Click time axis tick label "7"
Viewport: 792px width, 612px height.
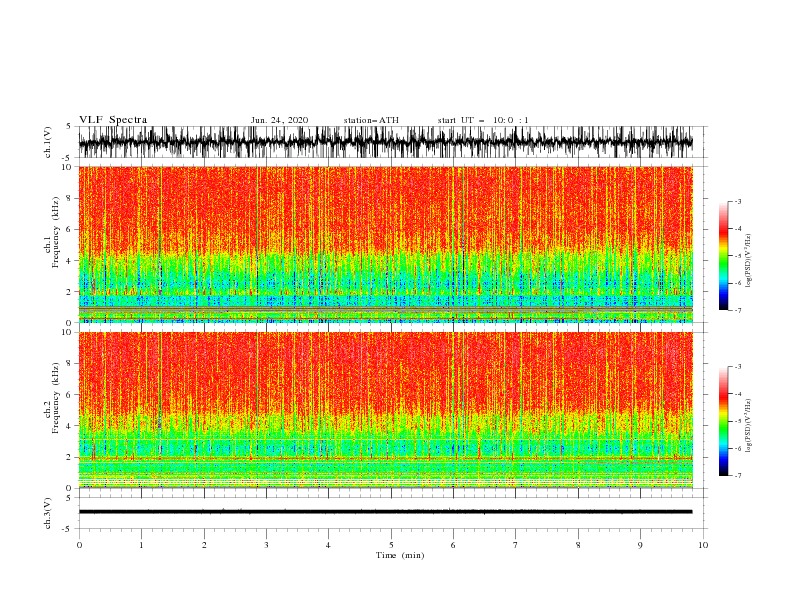pyautogui.click(x=516, y=545)
